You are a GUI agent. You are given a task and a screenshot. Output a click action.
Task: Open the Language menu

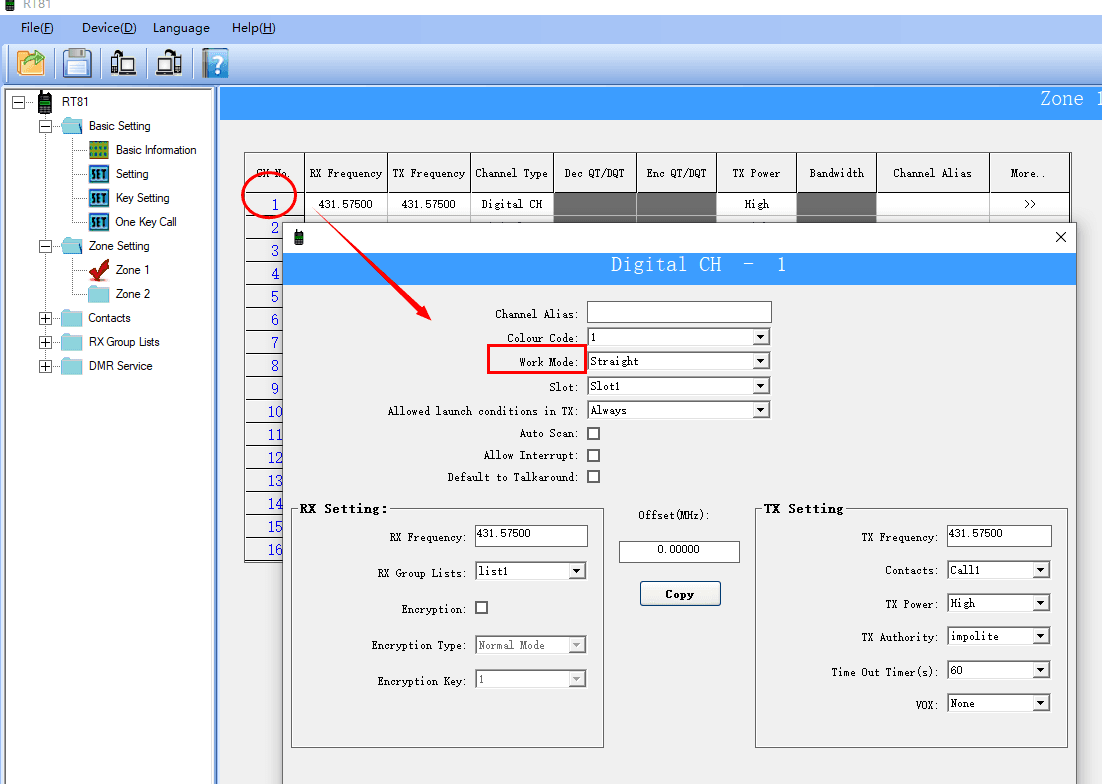point(181,28)
